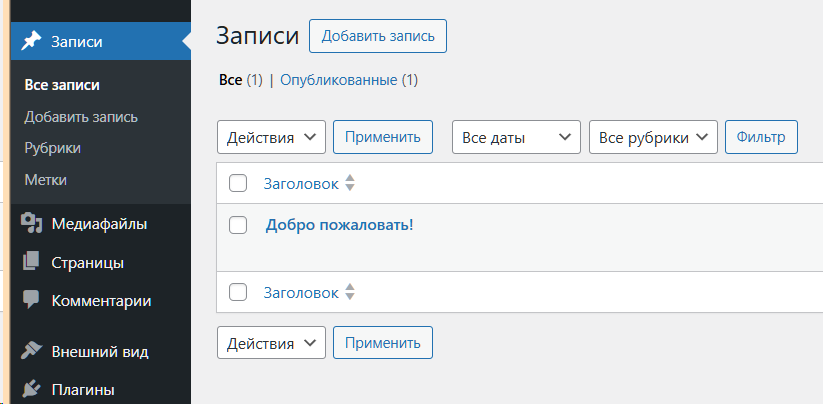The width and height of the screenshot is (823, 404).
Task: Click sort arrows next to bottom Заголовок
Action: pyautogui.click(x=350, y=292)
